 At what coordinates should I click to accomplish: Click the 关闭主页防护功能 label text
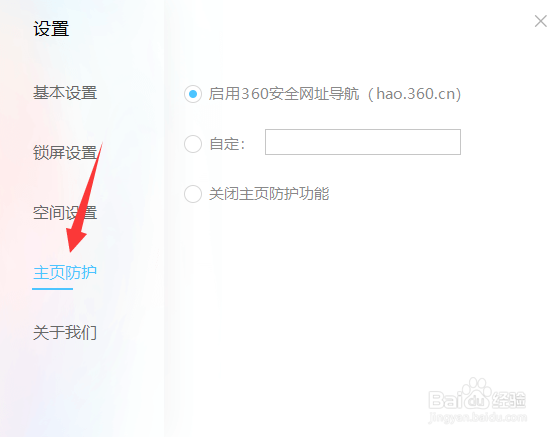(x=269, y=194)
